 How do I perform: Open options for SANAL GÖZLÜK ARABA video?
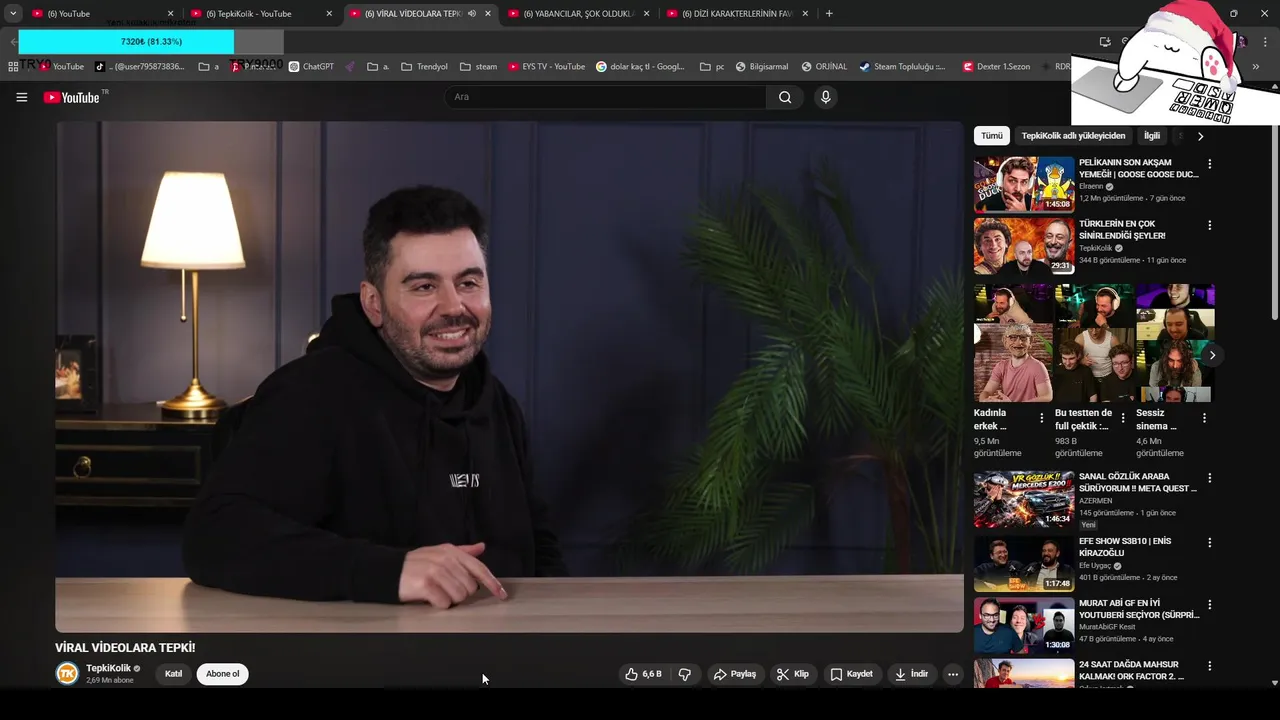tap(1209, 478)
